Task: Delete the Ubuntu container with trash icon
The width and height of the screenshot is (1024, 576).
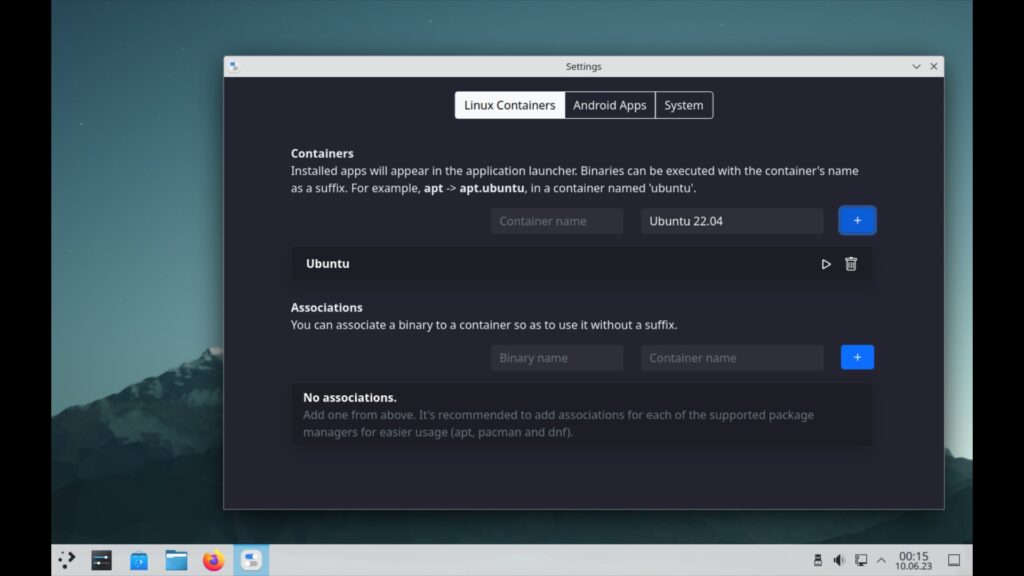Action: pyautogui.click(x=850, y=264)
